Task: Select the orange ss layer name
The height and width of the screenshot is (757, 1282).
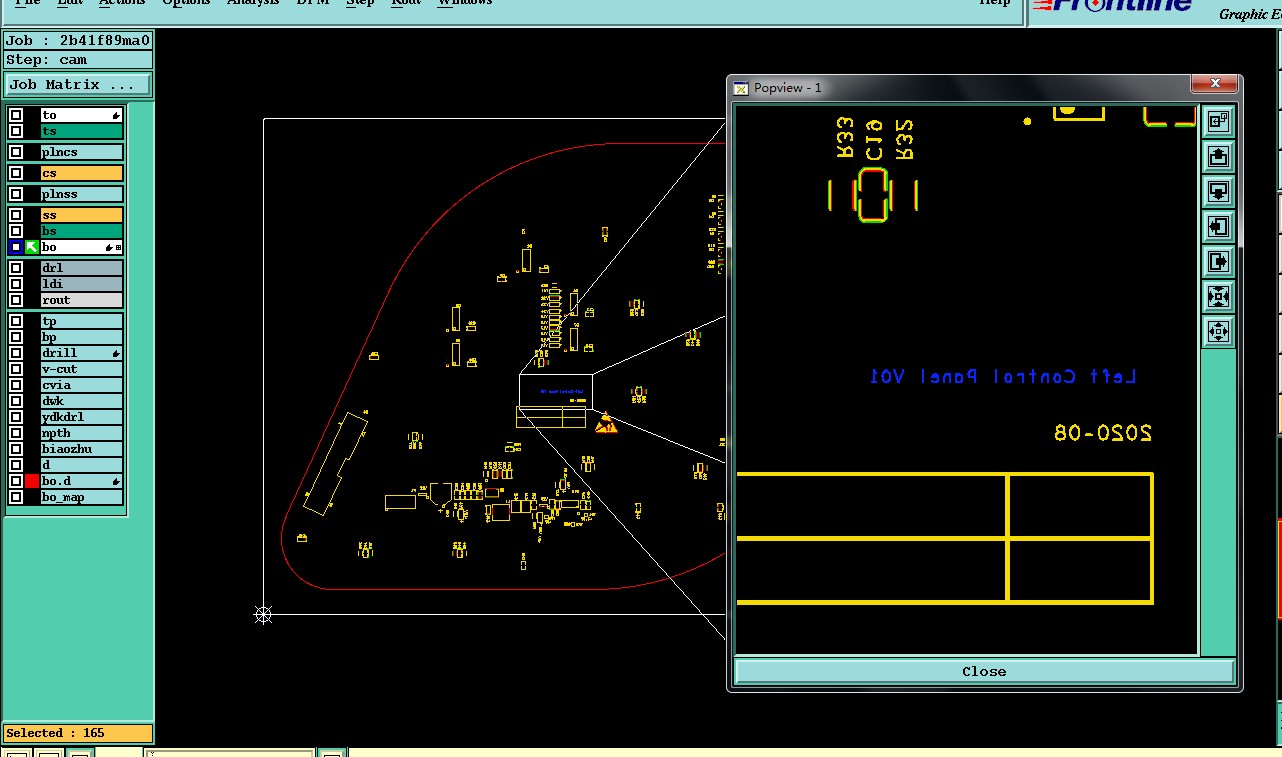Action: pos(81,215)
